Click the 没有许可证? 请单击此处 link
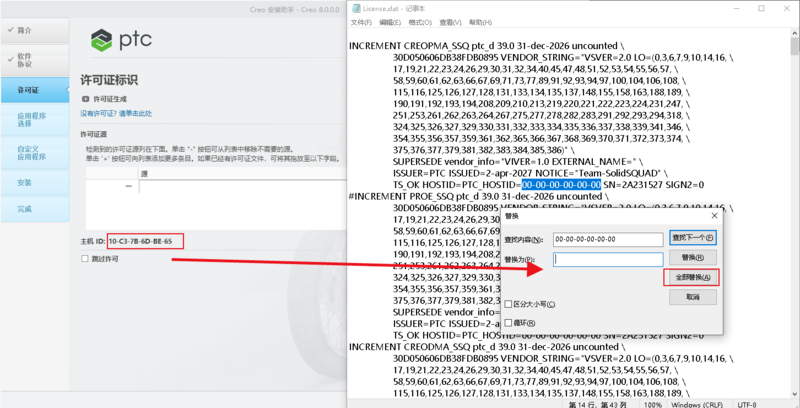 click(x=116, y=114)
